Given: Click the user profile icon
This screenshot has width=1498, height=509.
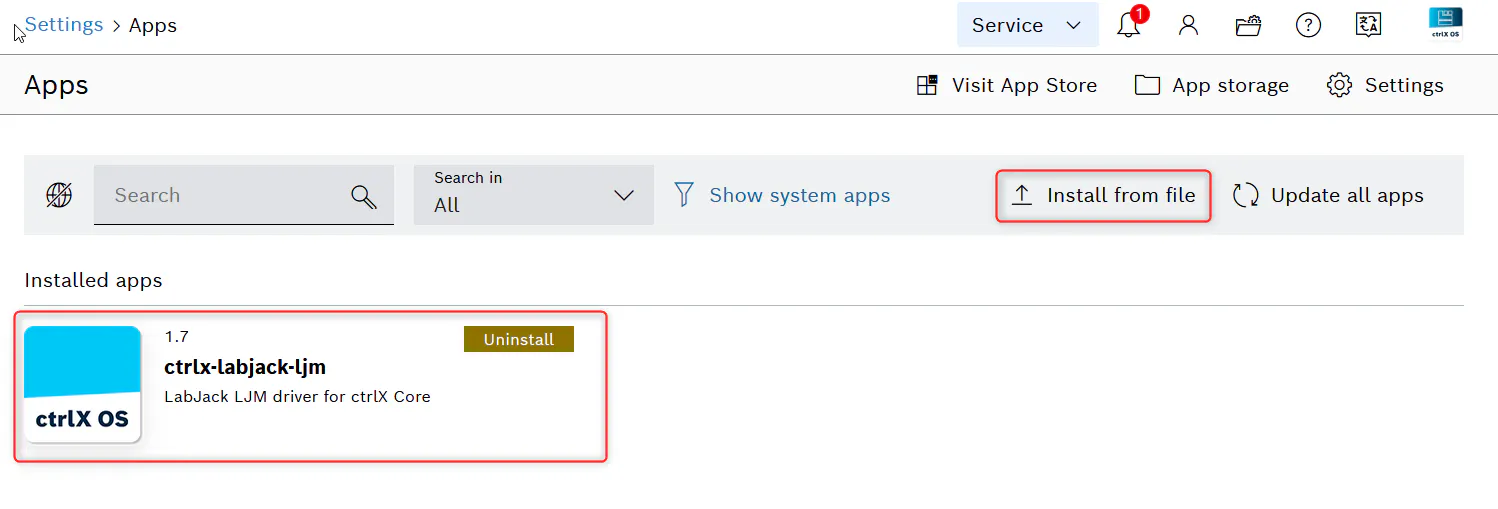Looking at the screenshot, I should (1188, 25).
